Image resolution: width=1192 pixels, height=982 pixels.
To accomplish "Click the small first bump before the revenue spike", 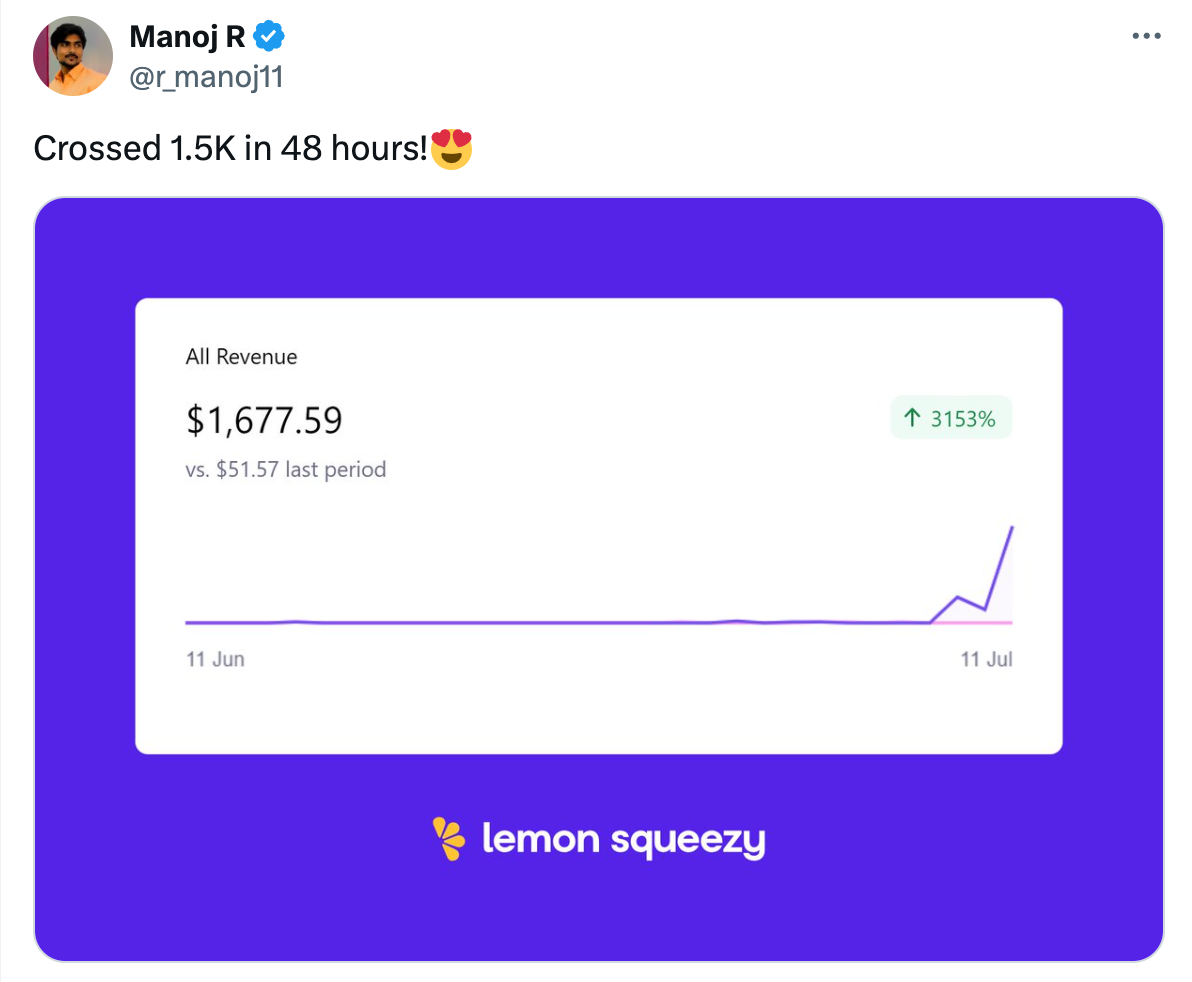I will pos(958,598).
